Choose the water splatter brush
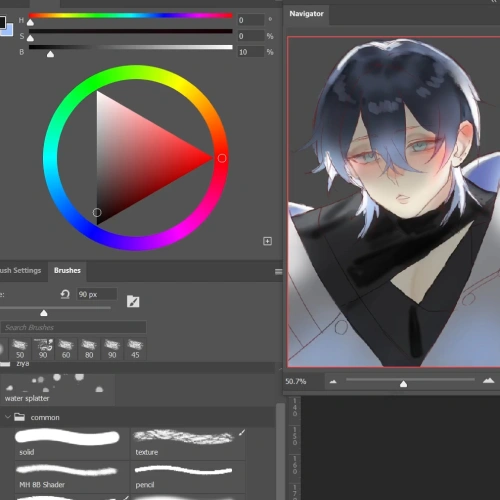The width and height of the screenshot is (500, 500). [x=58, y=389]
